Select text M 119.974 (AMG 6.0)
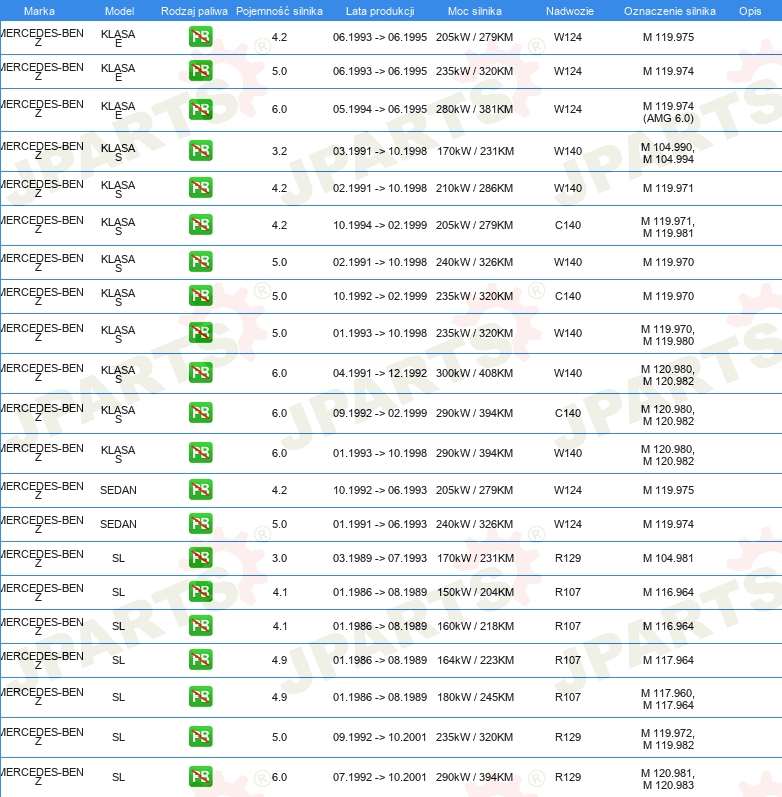 point(668,112)
